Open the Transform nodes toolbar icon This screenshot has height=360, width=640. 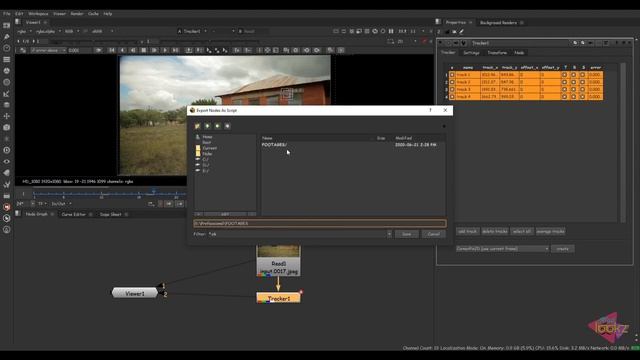coord(7,116)
